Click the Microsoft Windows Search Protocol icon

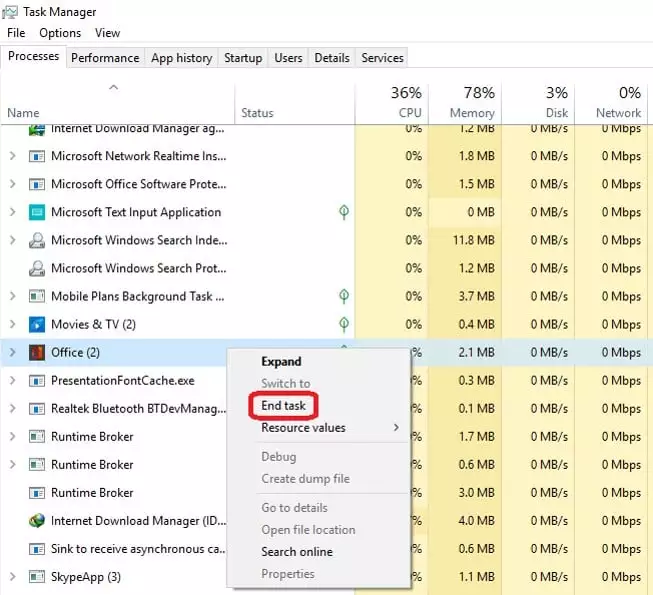click(x=37, y=268)
